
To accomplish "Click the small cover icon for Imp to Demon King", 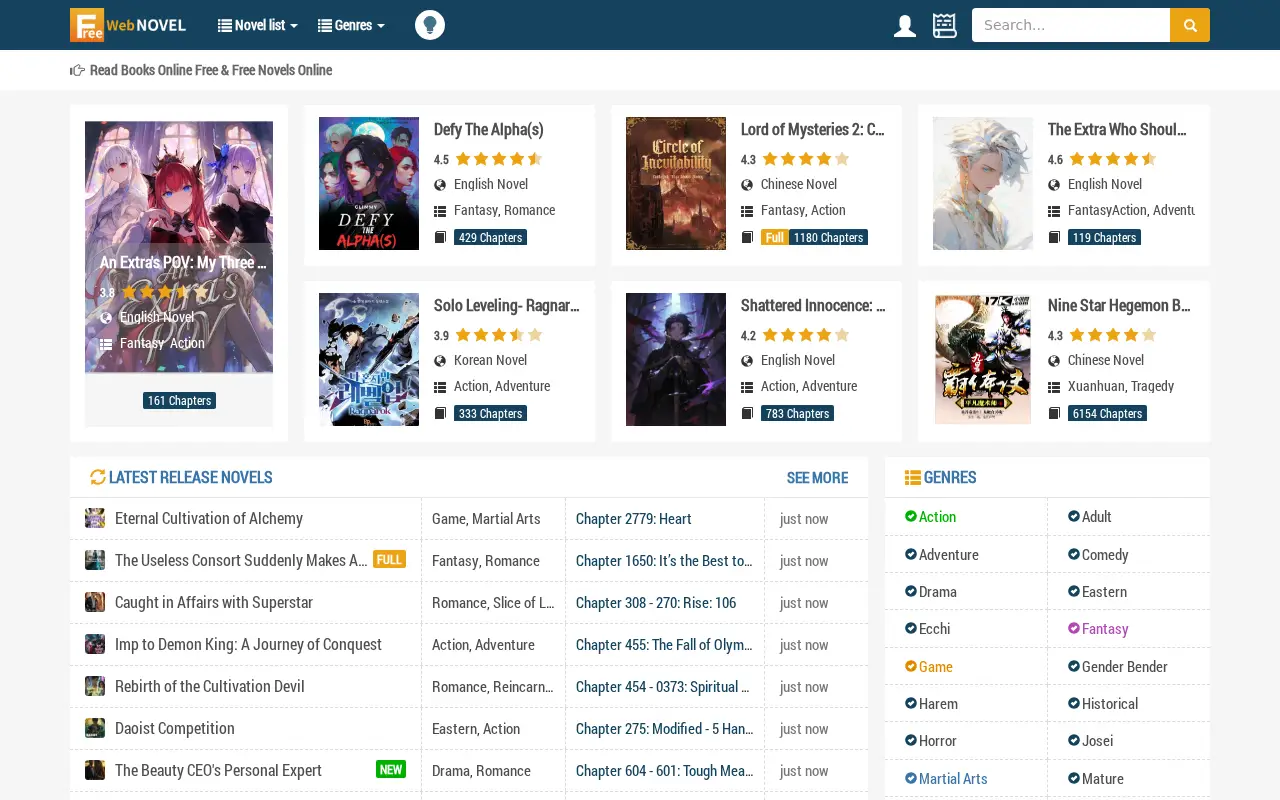I will [x=95, y=644].
